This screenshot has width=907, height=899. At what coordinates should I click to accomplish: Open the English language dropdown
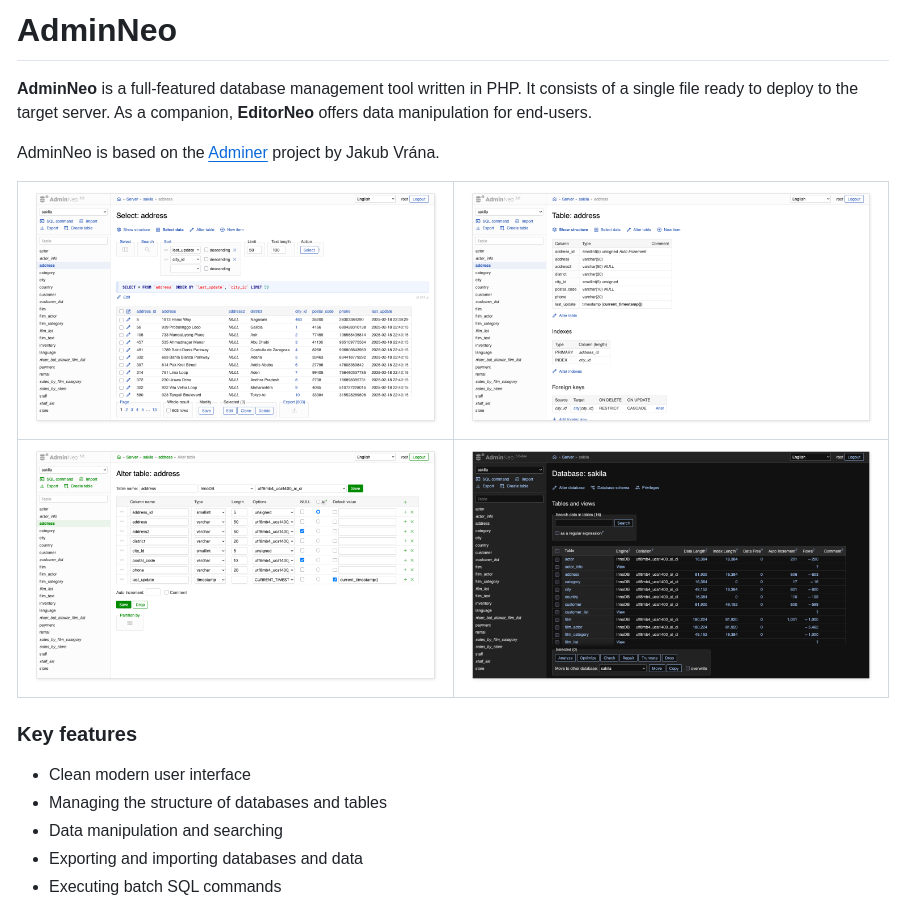click(375, 200)
